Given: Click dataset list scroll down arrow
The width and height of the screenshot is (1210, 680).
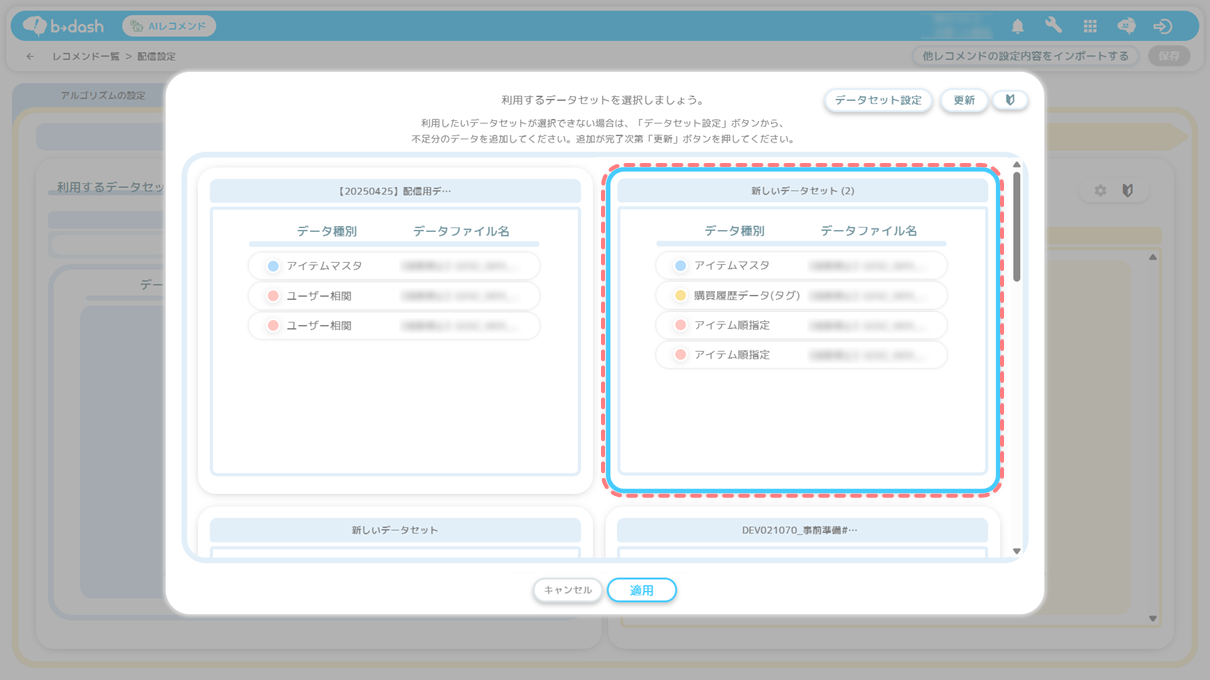Looking at the screenshot, I should (x=1017, y=551).
